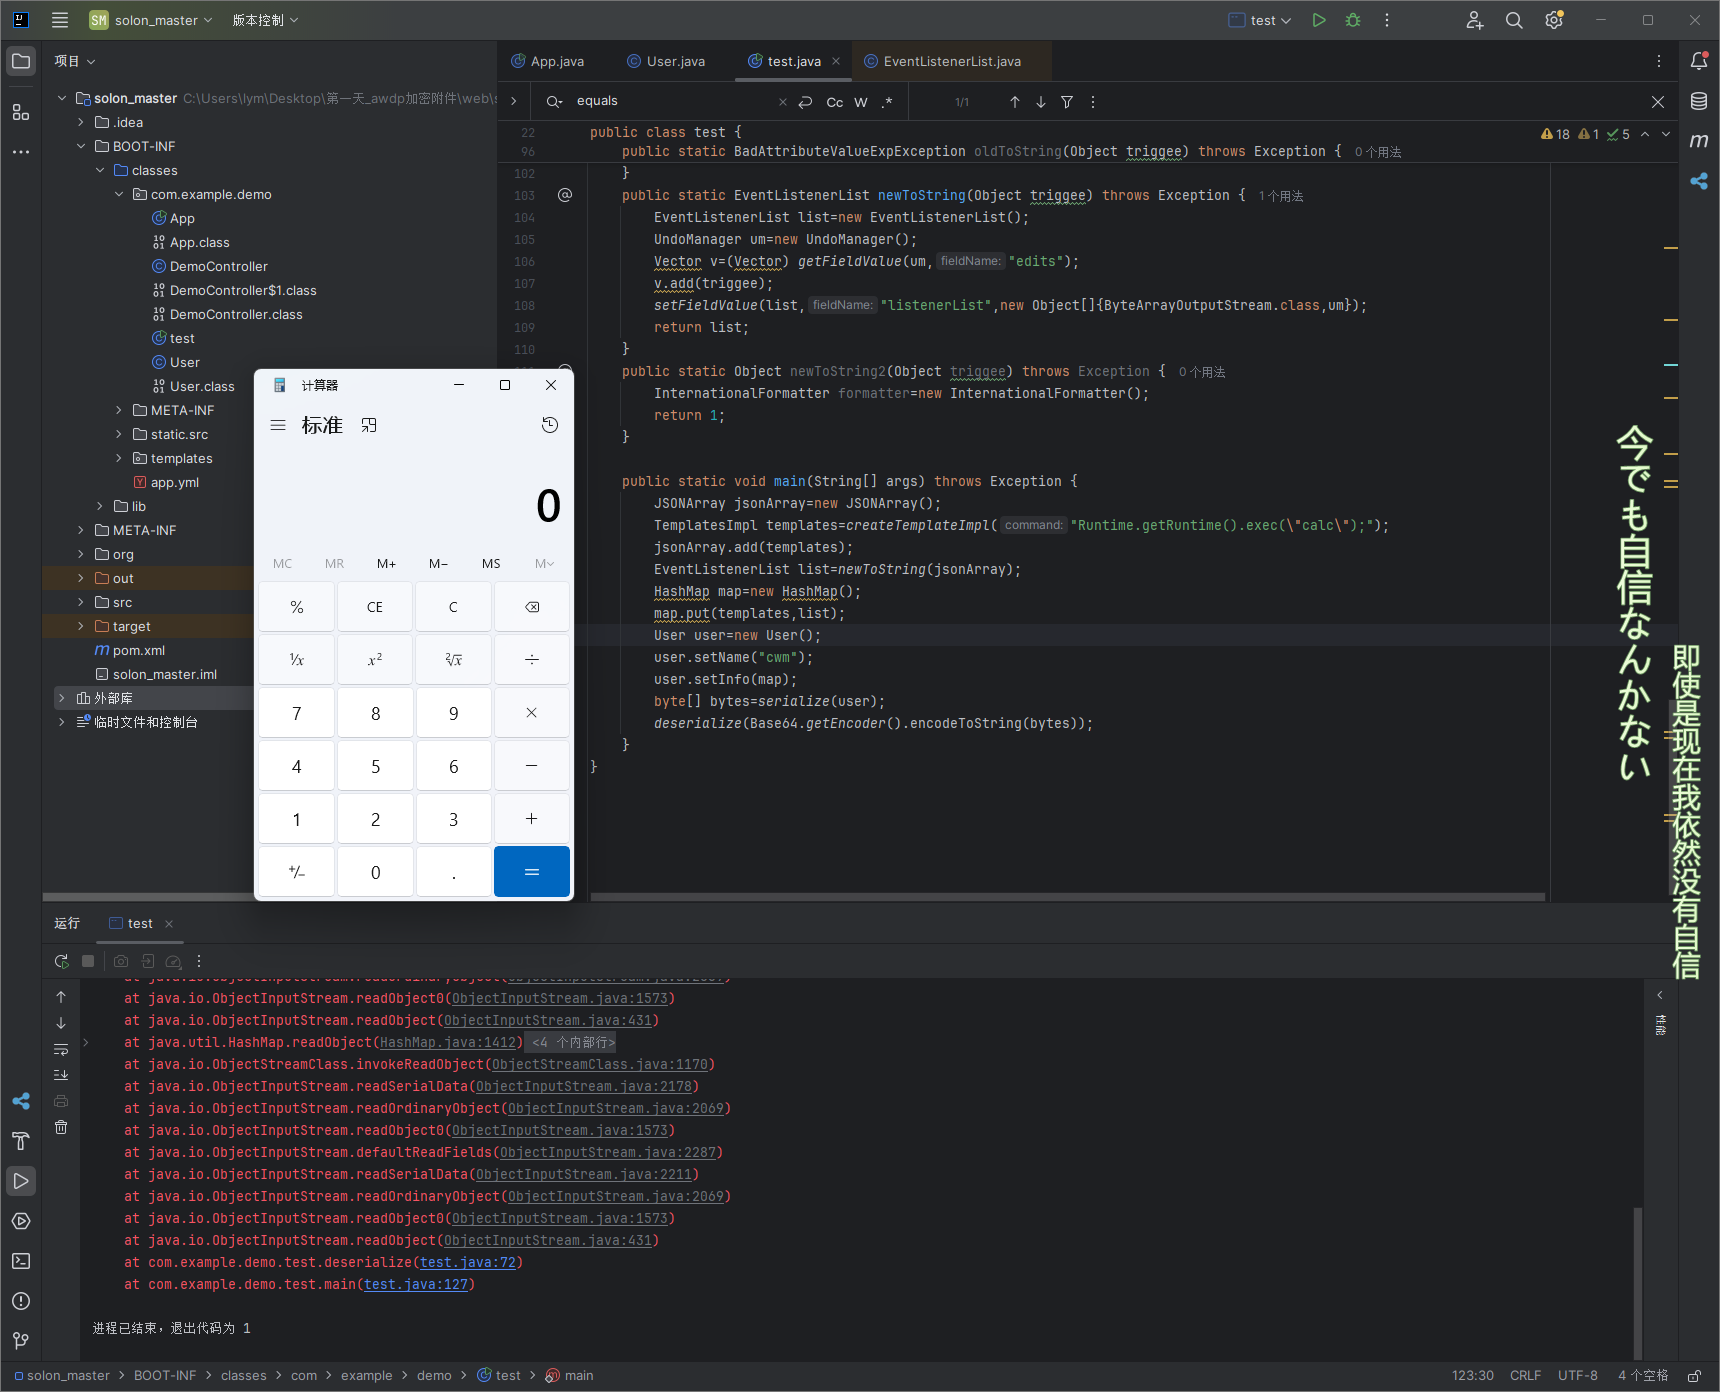
Task: Jump to next search occurrence
Action: [1041, 102]
